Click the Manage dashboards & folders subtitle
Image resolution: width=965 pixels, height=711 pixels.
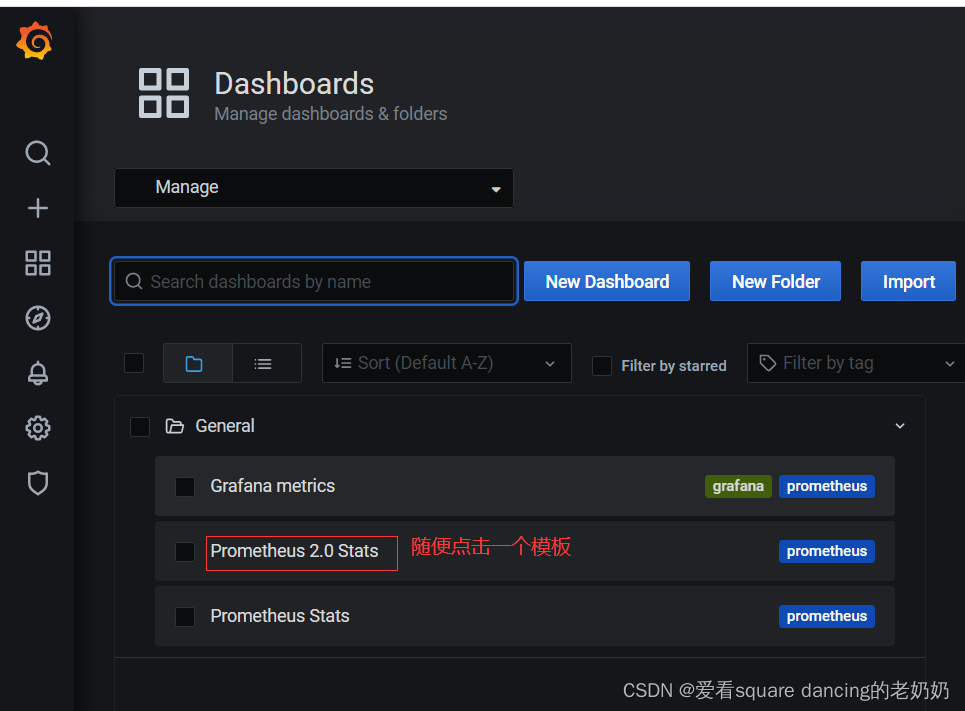(x=330, y=114)
